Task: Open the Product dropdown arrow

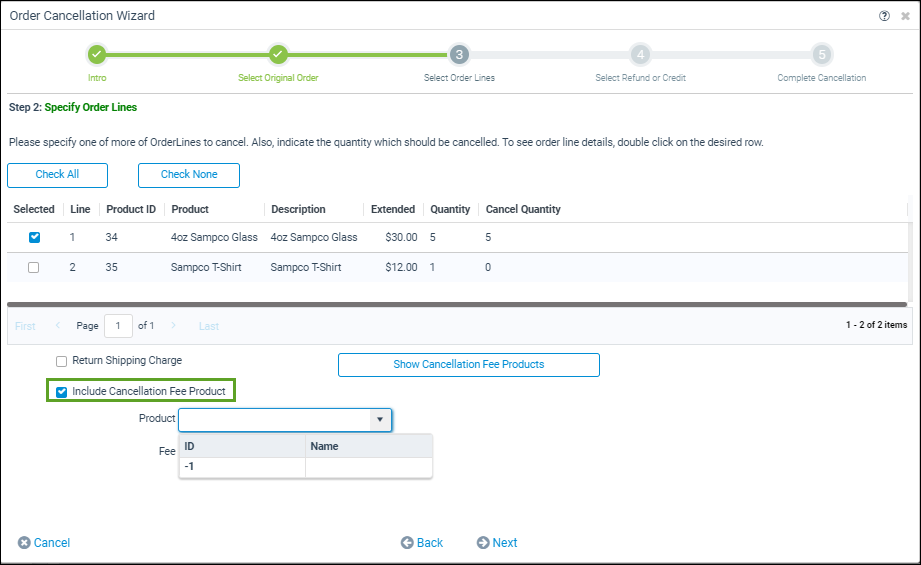Action: coord(380,419)
